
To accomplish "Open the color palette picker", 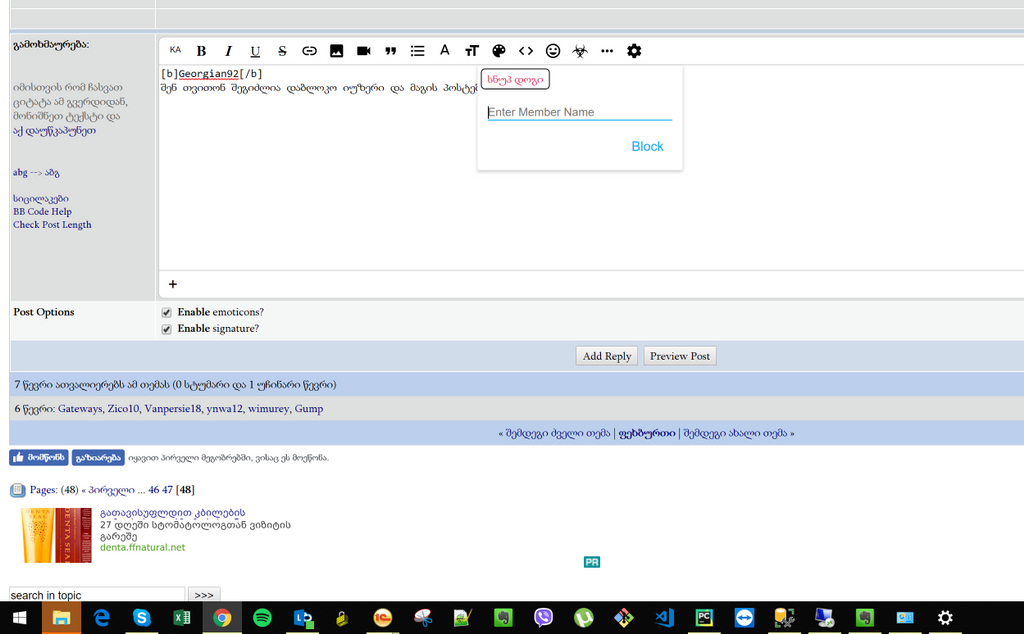I will tap(499, 51).
